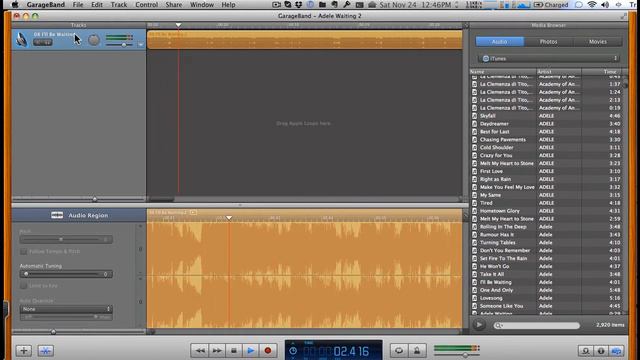
Task: Click the region loop icon in editor header
Action: coord(193,212)
